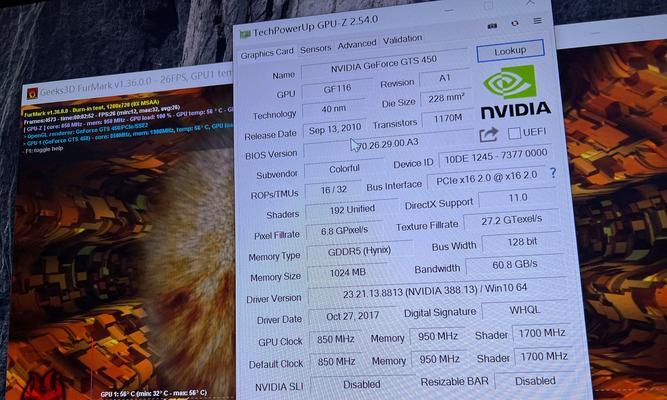
Task: Open the GPU-Z hamburger menu
Action: (x=538, y=20)
